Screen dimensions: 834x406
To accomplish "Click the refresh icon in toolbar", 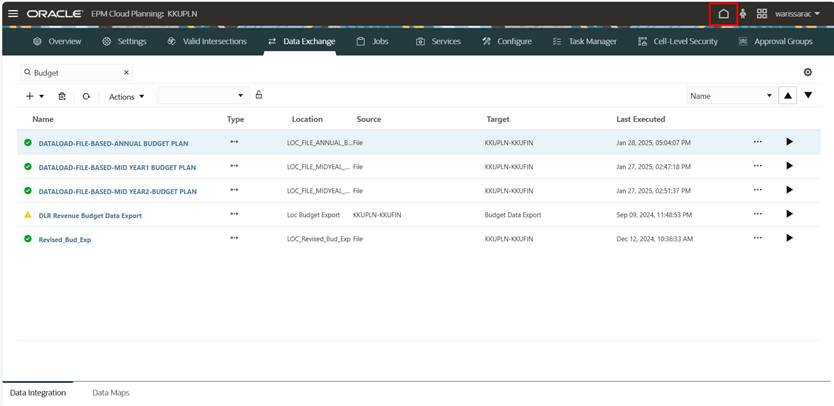I will click(x=87, y=96).
